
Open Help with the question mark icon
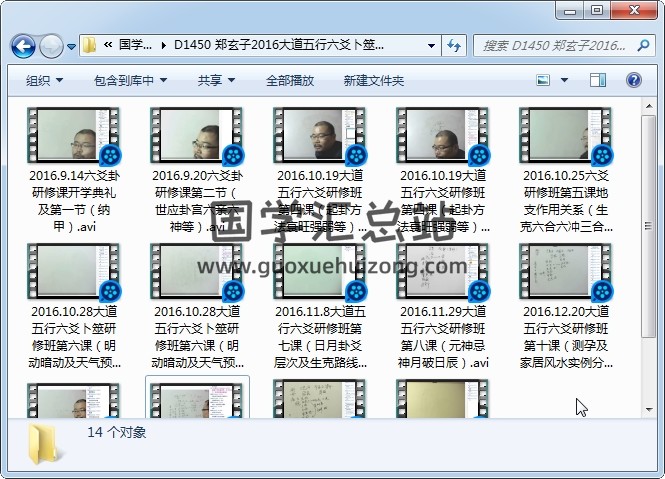coord(634,80)
